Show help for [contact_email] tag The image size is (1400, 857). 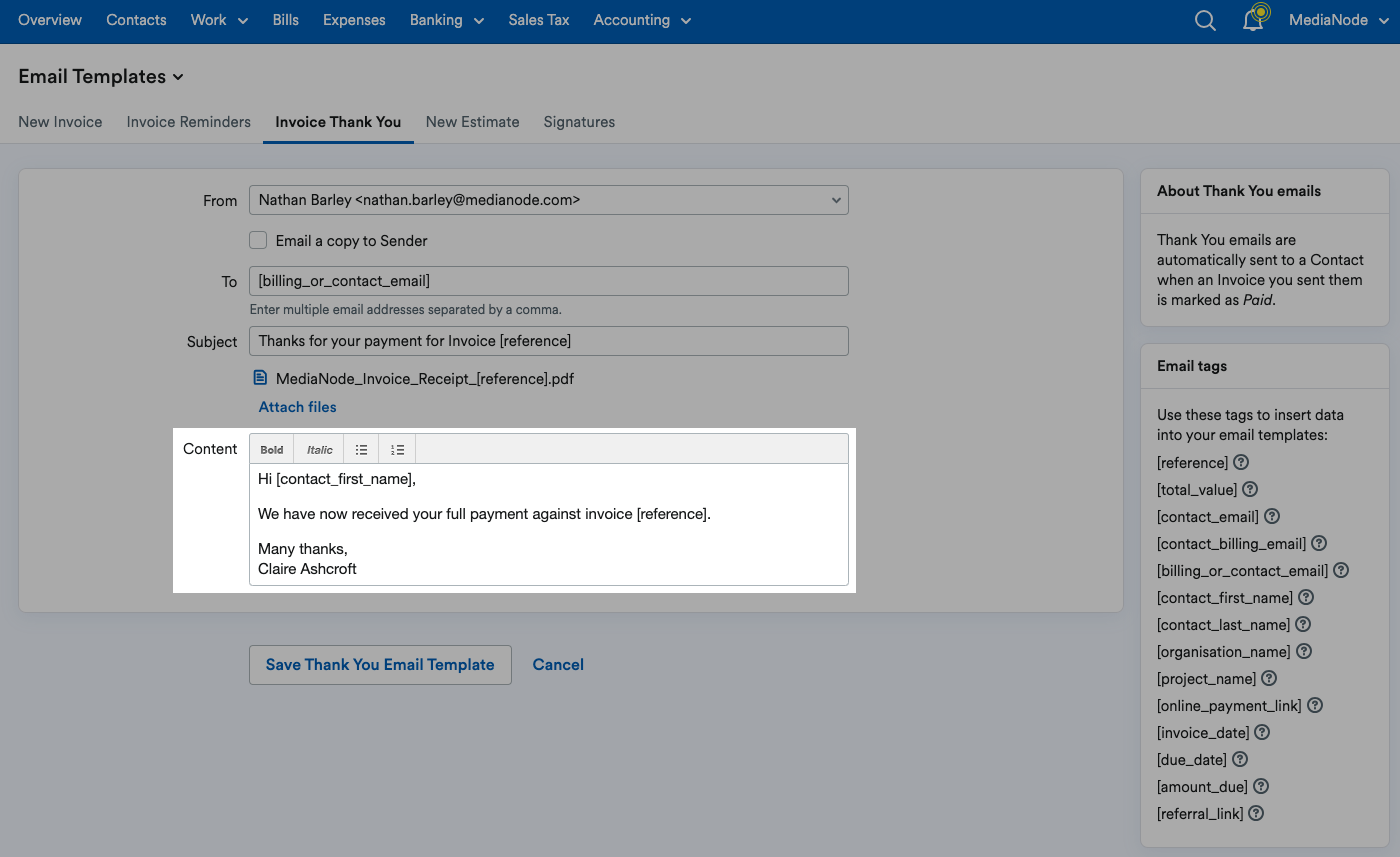point(1272,516)
